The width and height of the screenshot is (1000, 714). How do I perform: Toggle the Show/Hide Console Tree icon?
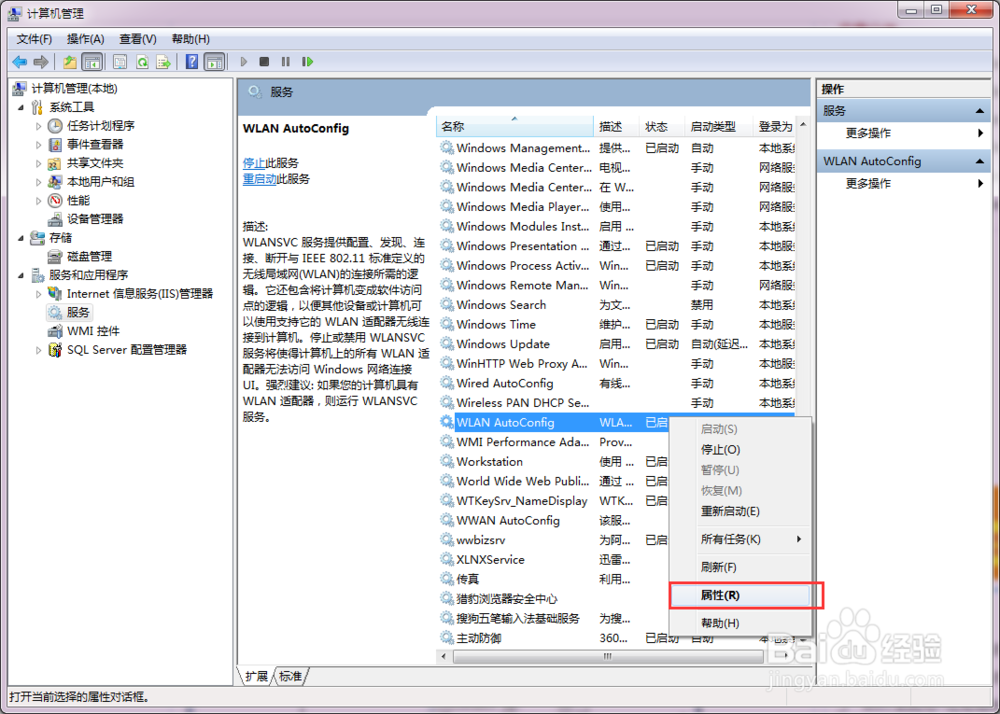pos(92,62)
